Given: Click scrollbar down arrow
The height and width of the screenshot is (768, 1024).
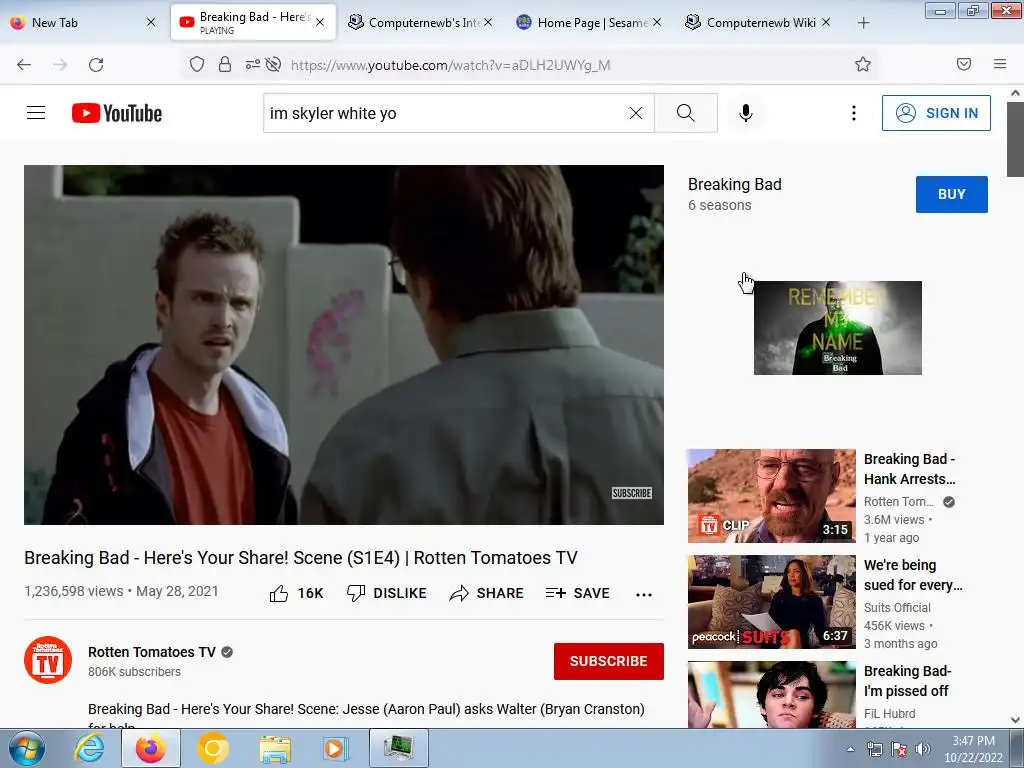Looking at the screenshot, I should click(x=1015, y=720).
